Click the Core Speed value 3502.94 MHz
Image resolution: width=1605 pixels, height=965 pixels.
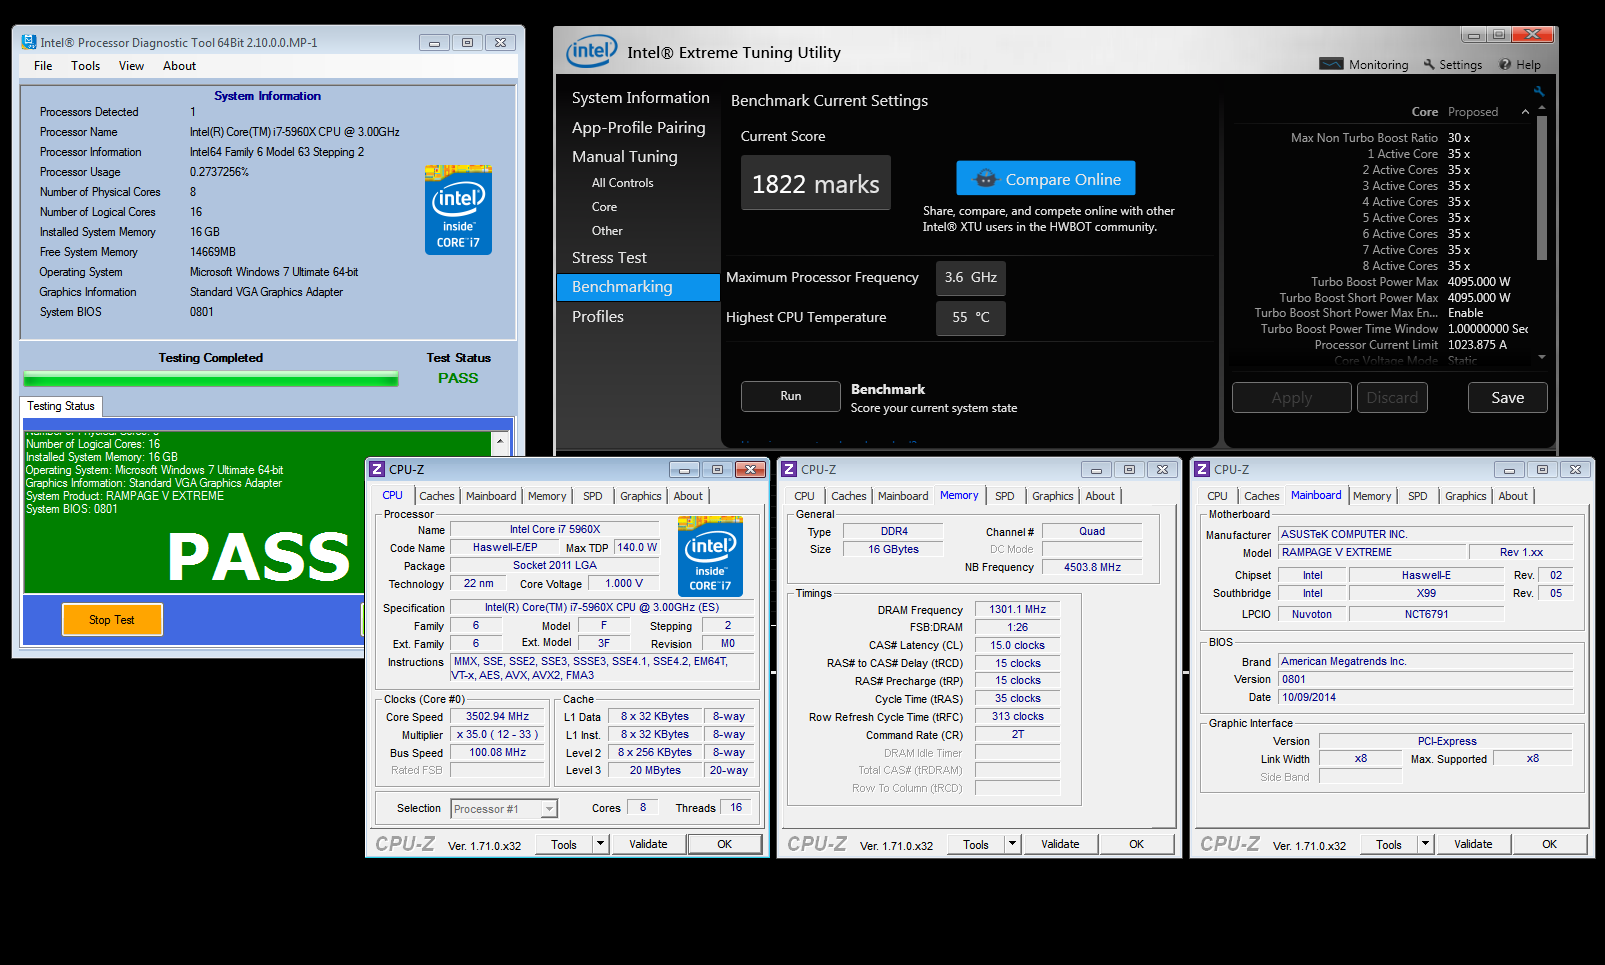pyautogui.click(x=498, y=717)
